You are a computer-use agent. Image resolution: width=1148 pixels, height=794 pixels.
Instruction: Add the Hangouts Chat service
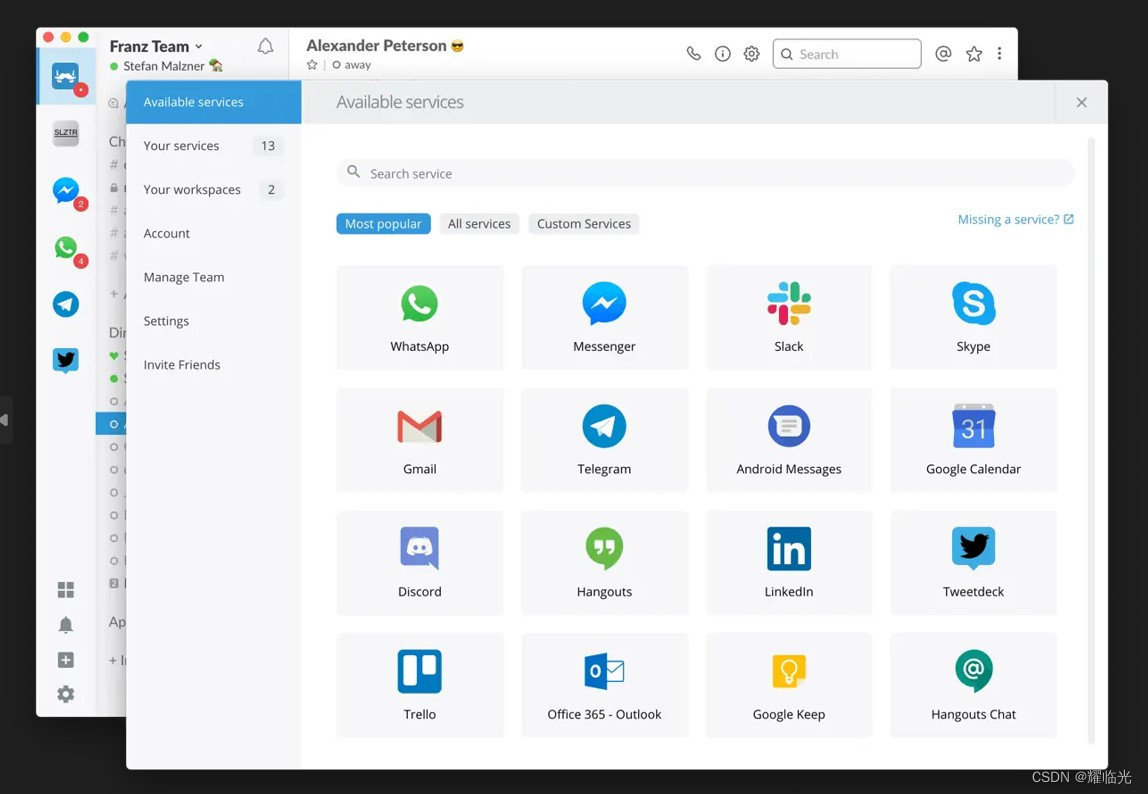pos(973,686)
